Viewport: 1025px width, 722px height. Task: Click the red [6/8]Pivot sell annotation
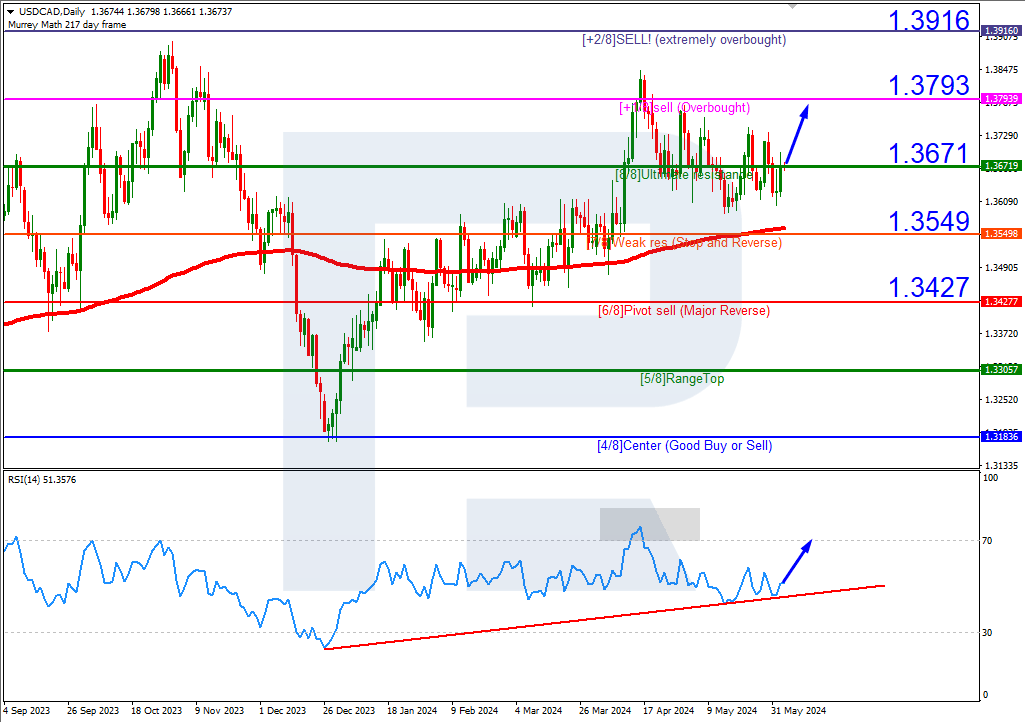point(685,310)
